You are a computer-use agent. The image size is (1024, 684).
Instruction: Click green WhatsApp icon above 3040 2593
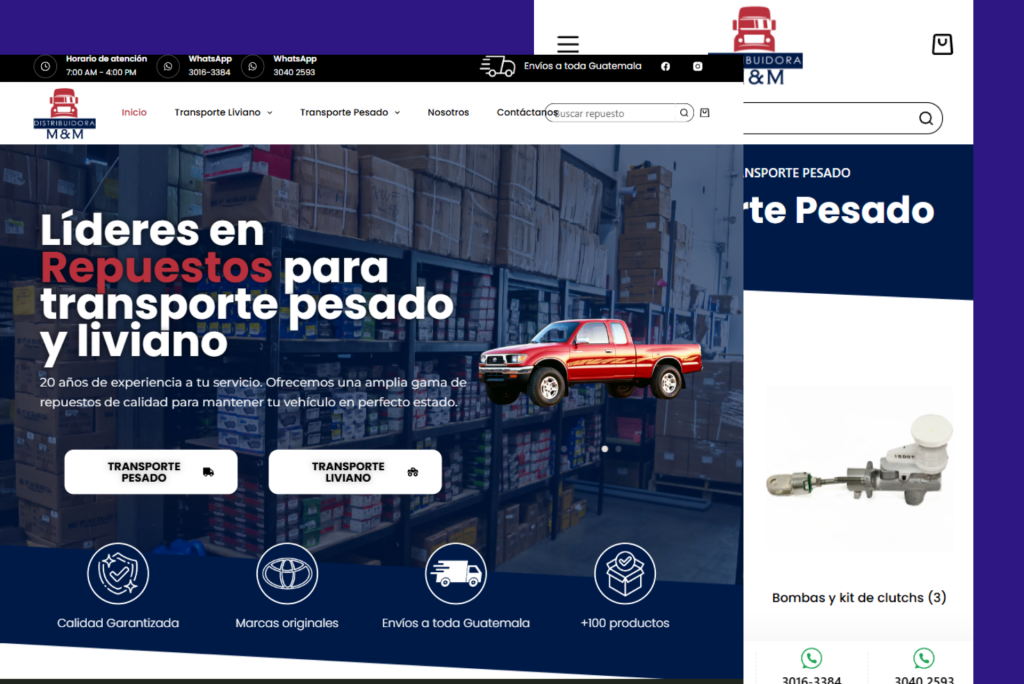pos(924,658)
